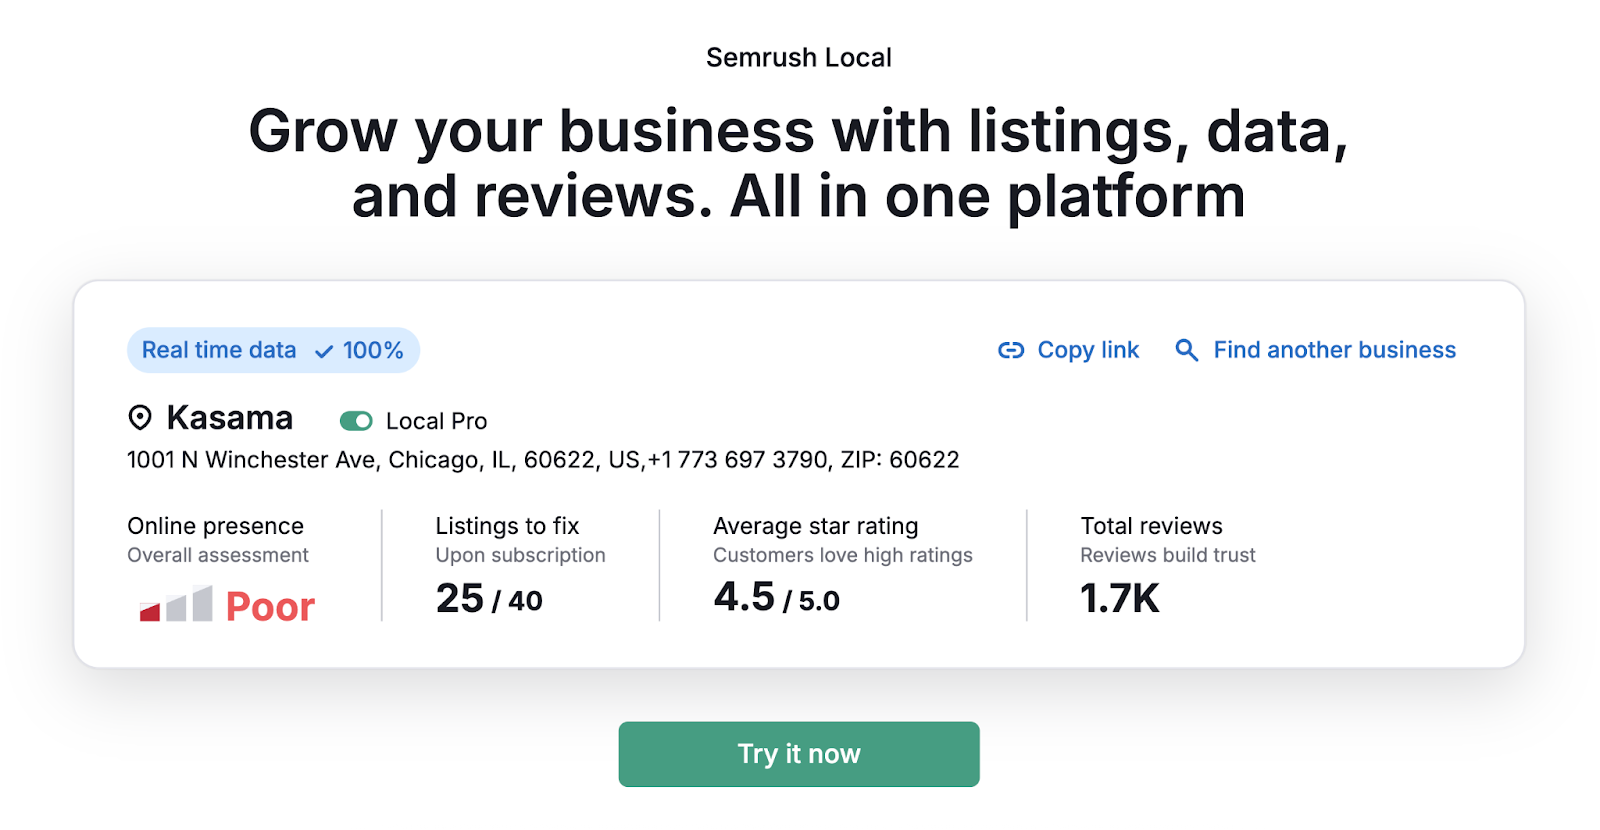Select the Kasama business name
1600x830 pixels.
pos(230,418)
